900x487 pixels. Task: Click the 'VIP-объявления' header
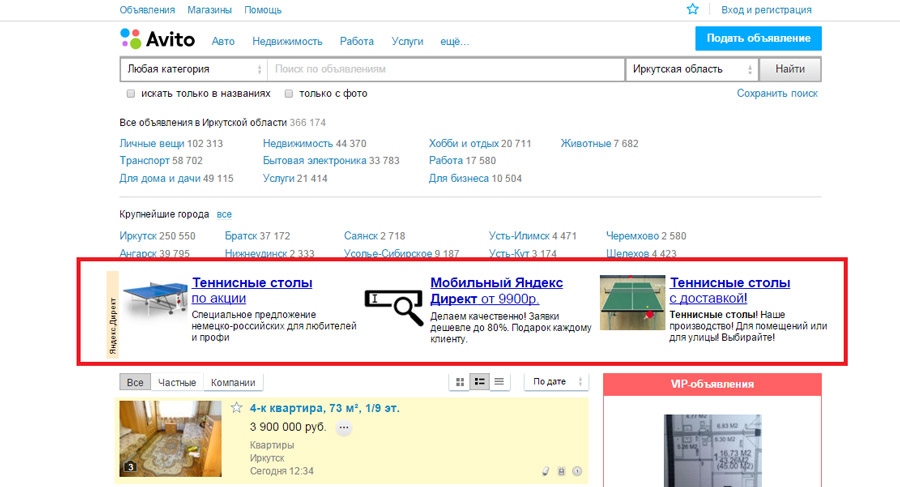tap(712, 384)
